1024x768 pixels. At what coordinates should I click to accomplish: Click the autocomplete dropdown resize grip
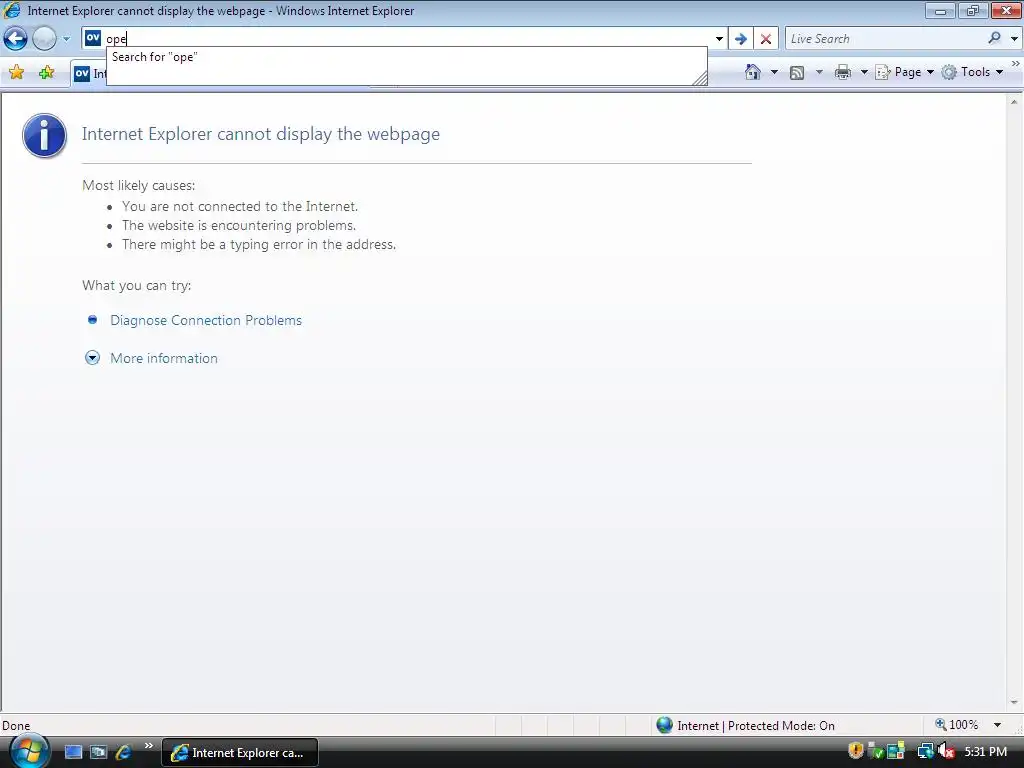(x=699, y=78)
